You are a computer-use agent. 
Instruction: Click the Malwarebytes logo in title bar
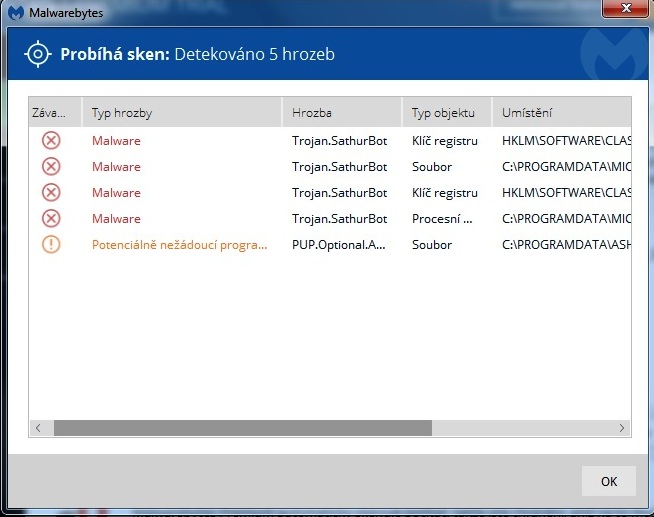(15, 12)
